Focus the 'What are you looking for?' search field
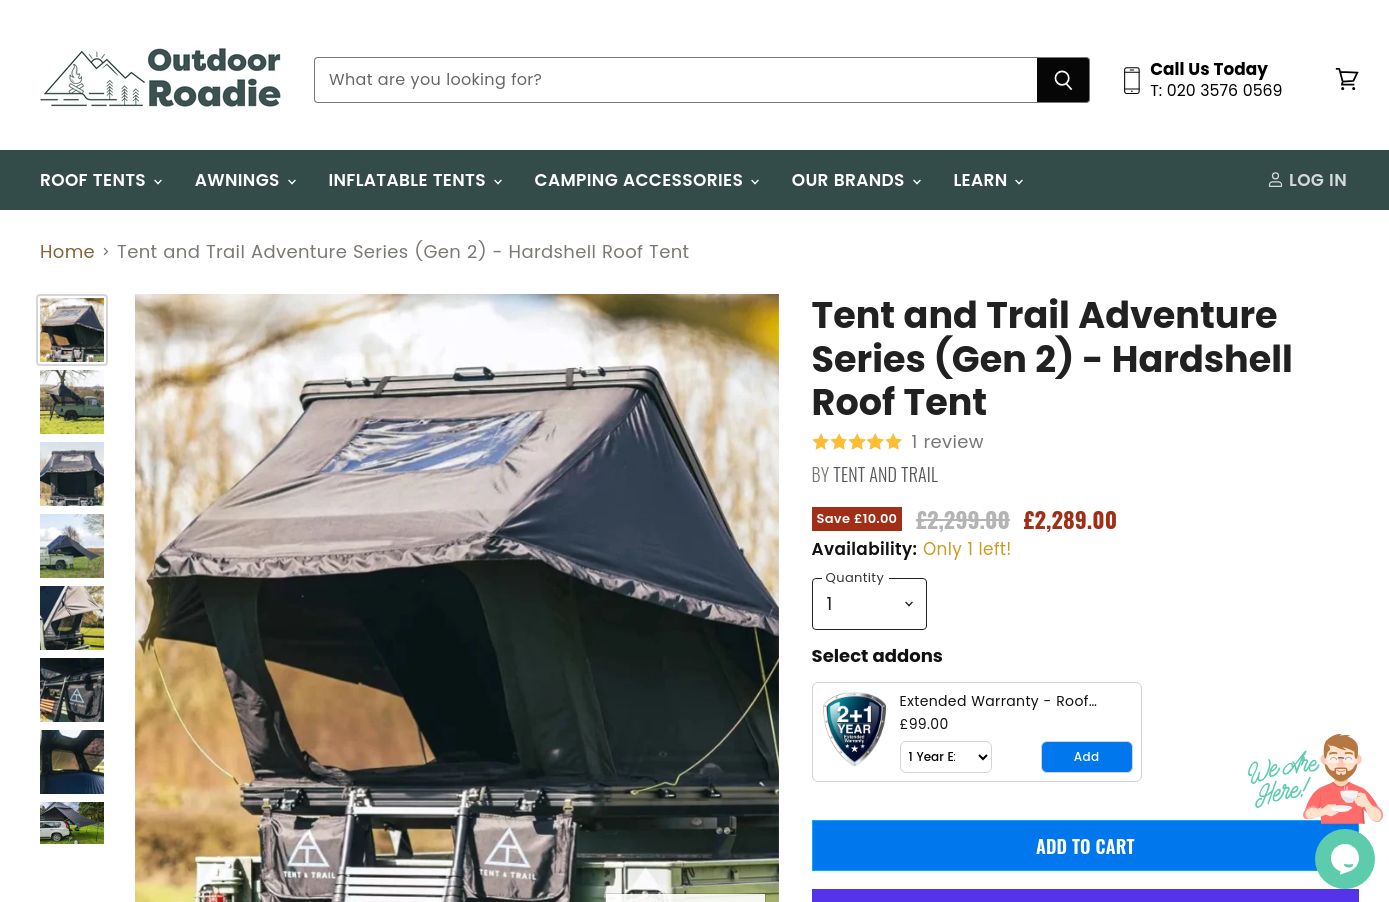 (676, 80)
